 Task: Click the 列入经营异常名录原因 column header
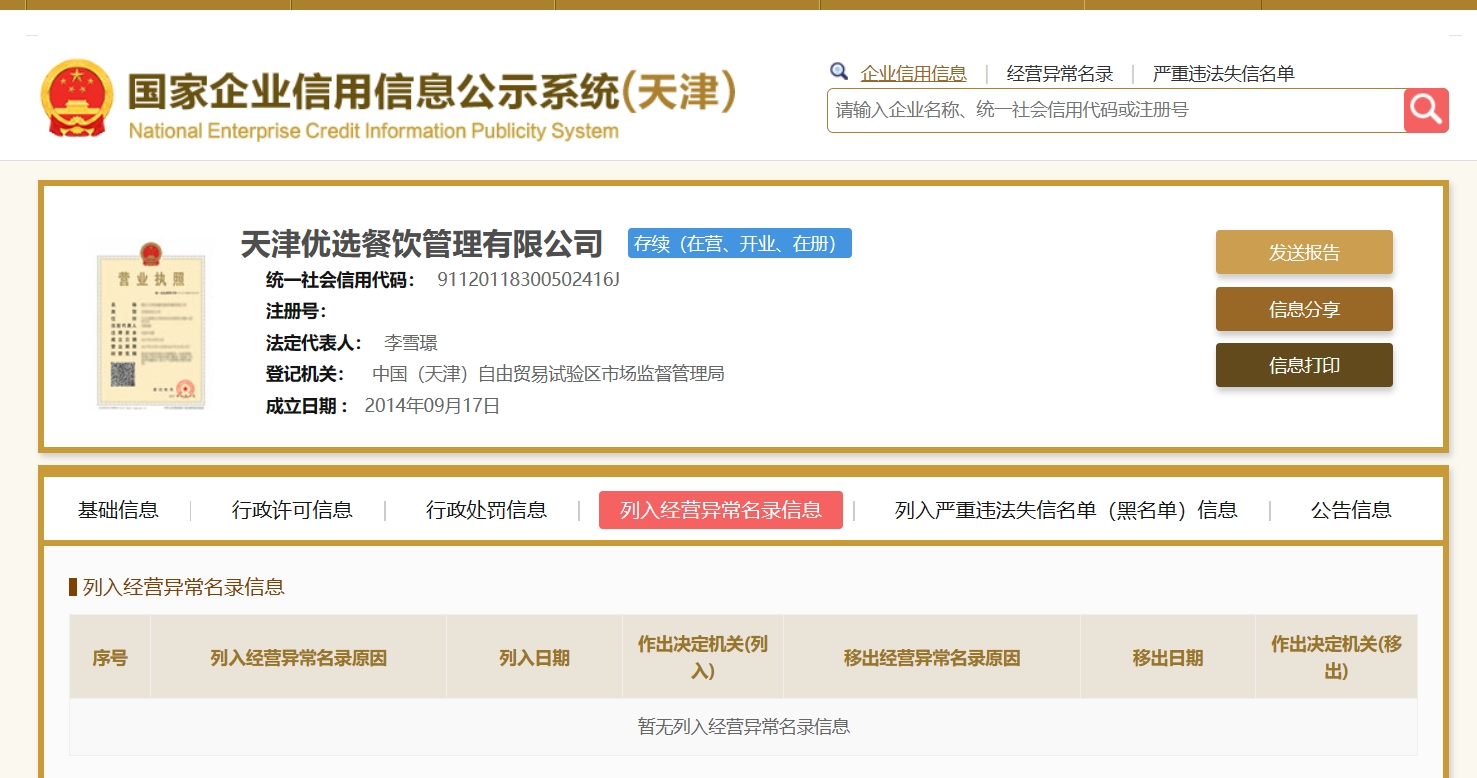[x=298, y=657]
